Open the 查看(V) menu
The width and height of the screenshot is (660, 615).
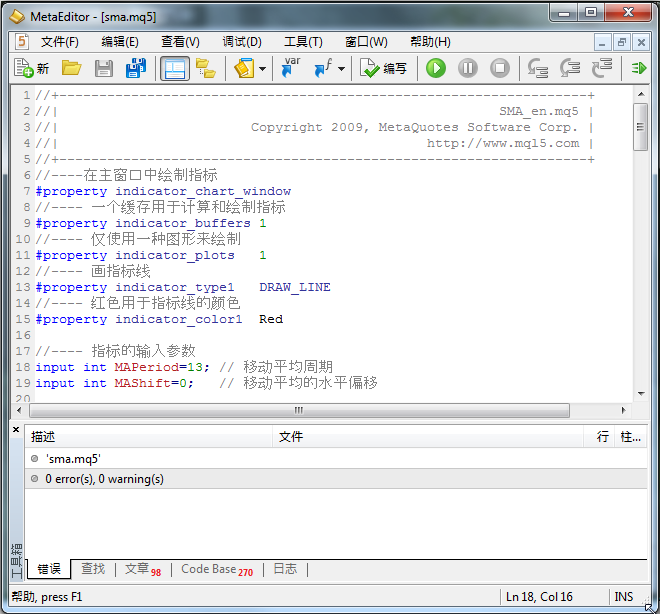181,42
